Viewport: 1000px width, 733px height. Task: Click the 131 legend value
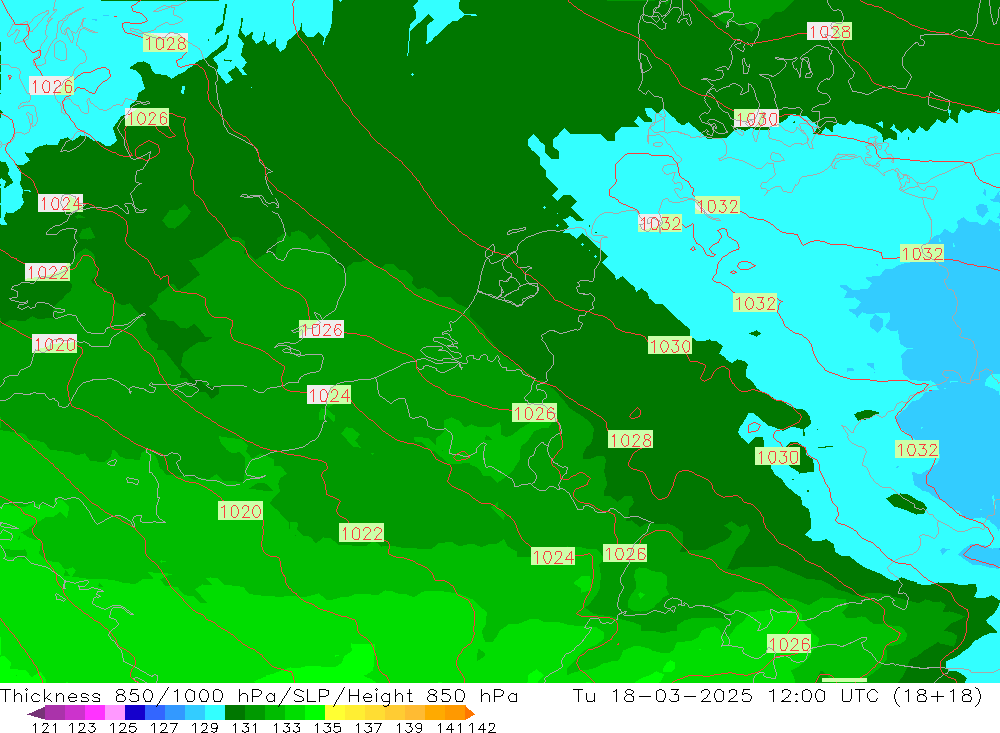tap(244, 727)
